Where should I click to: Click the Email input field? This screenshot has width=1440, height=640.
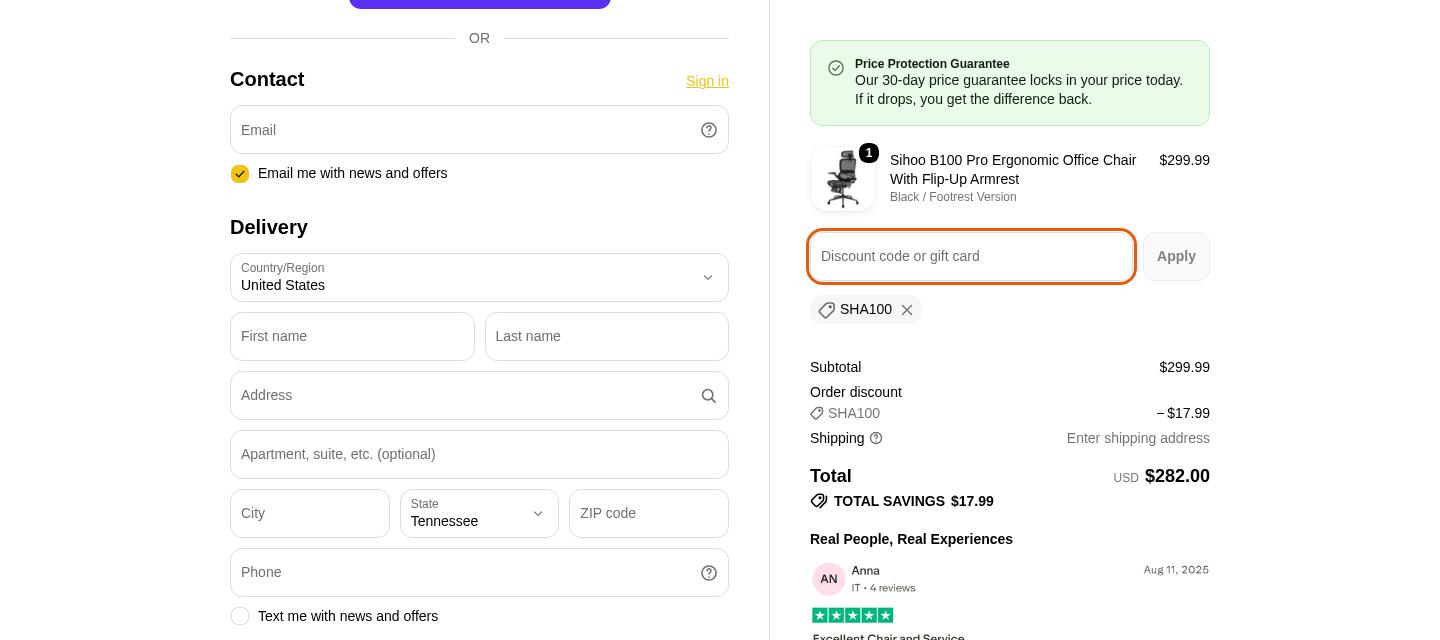[479, 130]
